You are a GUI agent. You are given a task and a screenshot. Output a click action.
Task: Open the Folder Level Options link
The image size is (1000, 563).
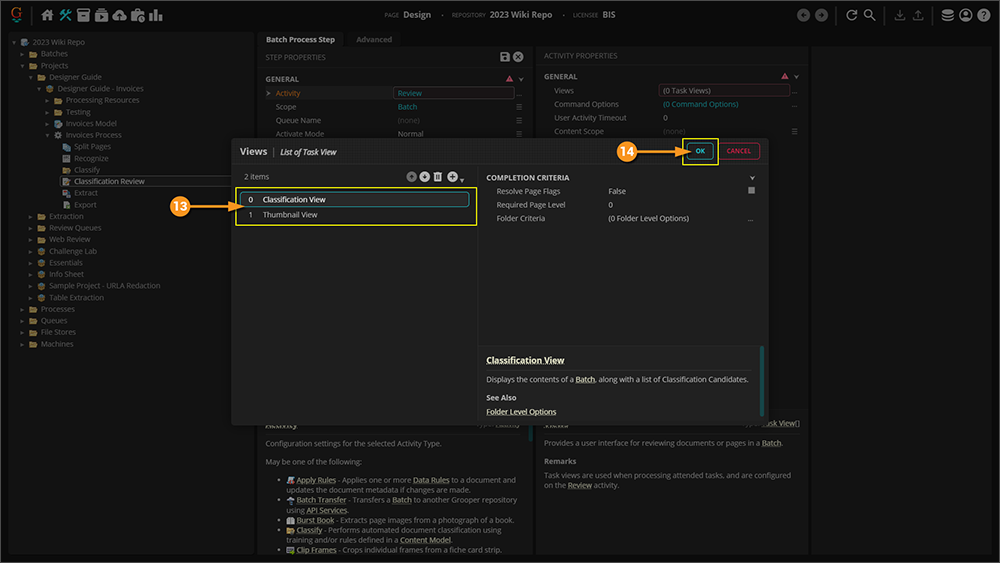[x=521, y=411]
